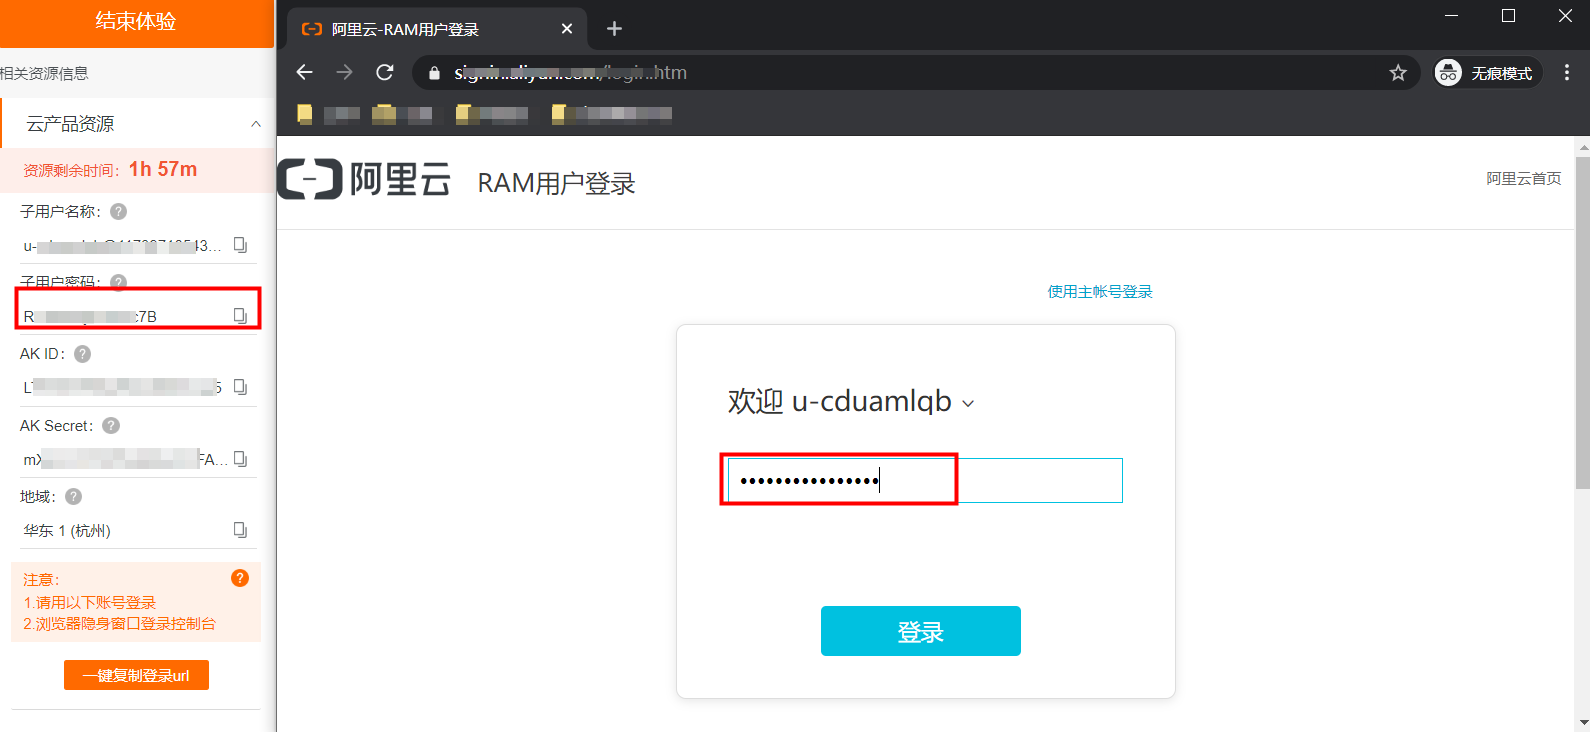The image size is (1590, 732).
Task: Minimize the browser window
Action: 1452,16
